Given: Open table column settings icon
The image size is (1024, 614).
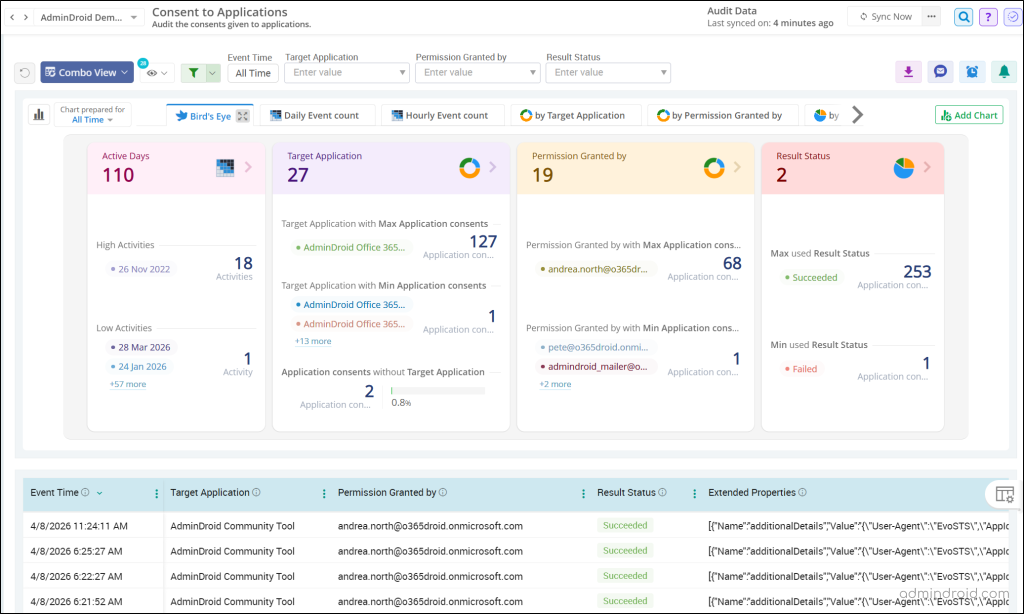Looking at the screenshot, I should [1004, 494].
